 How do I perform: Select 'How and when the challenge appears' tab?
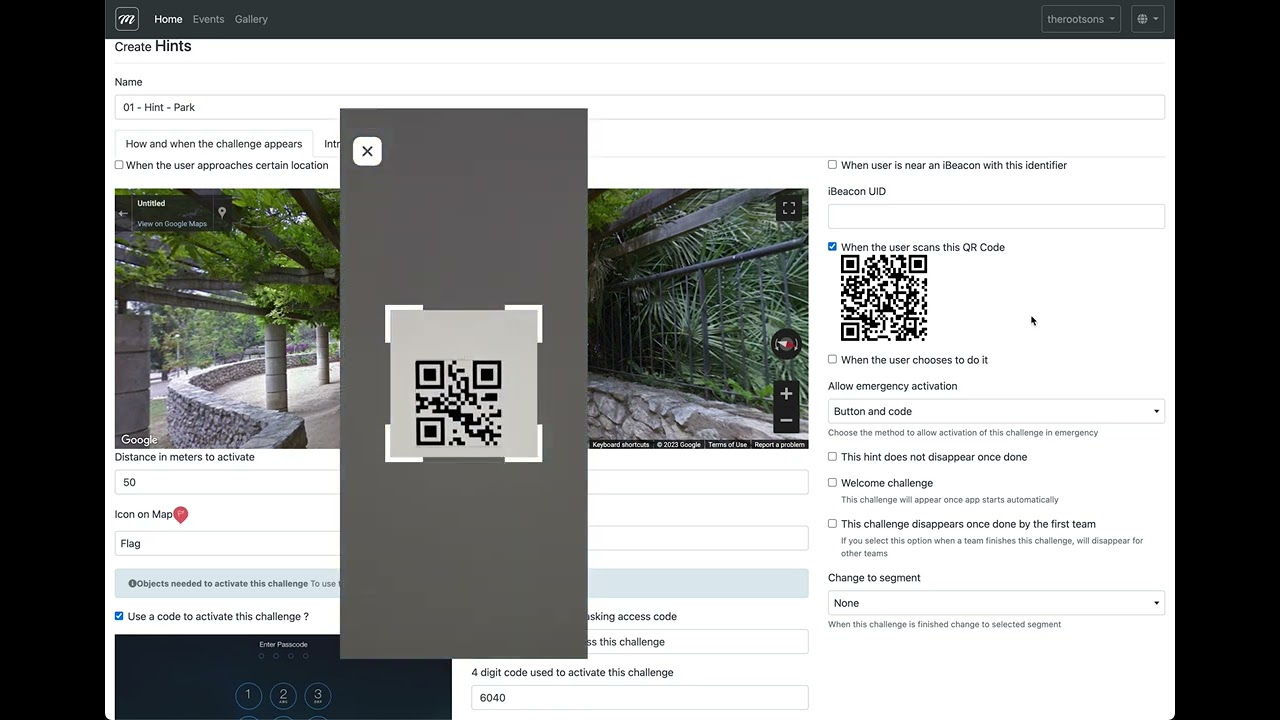click(214, 144)
